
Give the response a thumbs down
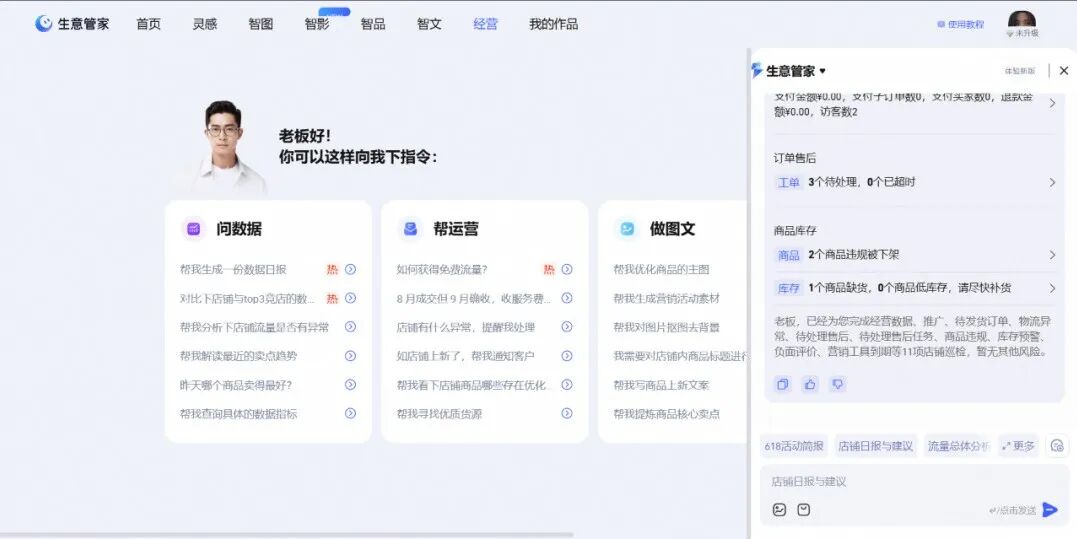point(838,384)
